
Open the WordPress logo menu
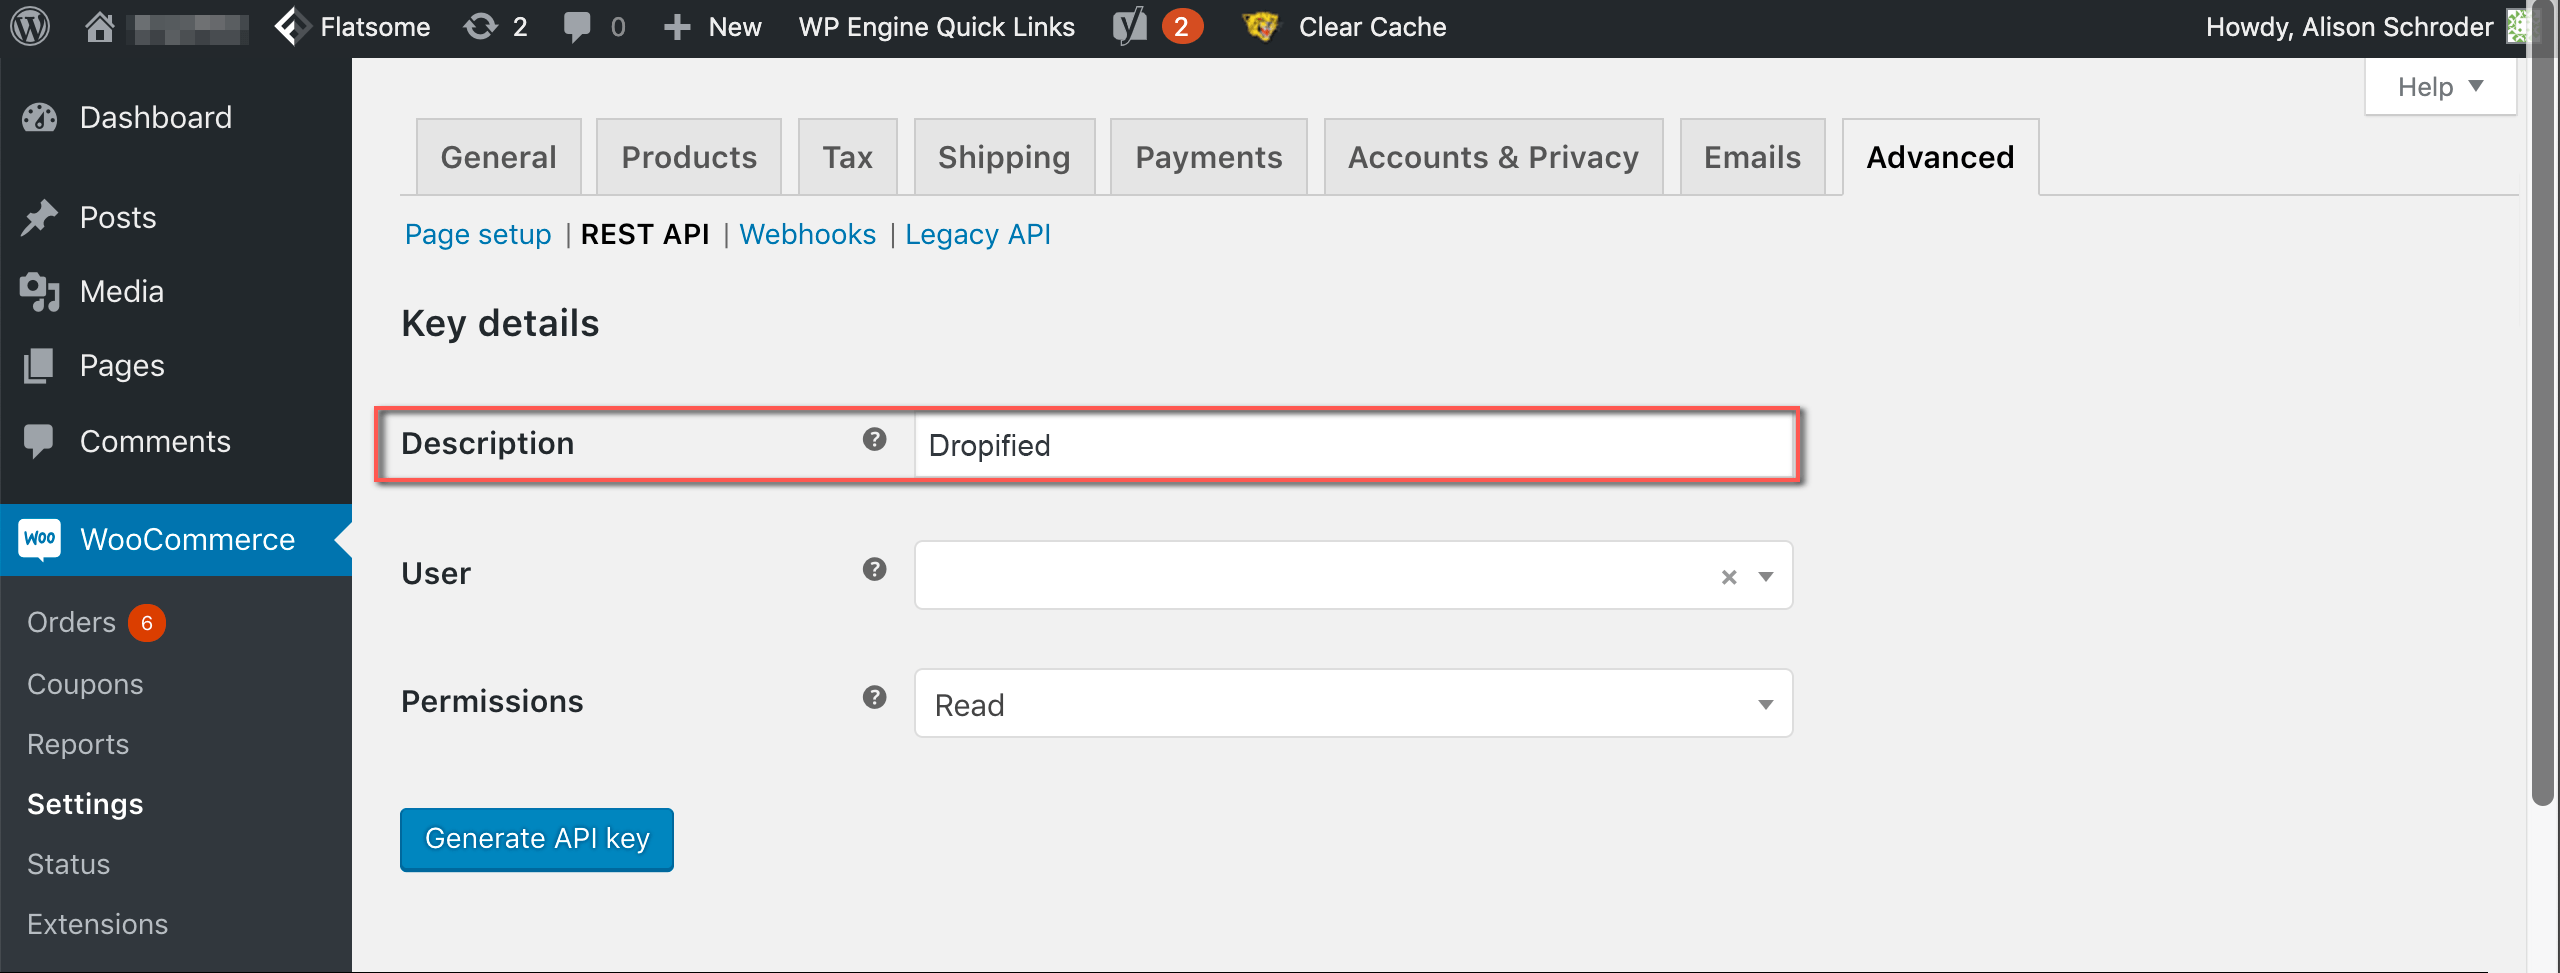click(30, 27)
